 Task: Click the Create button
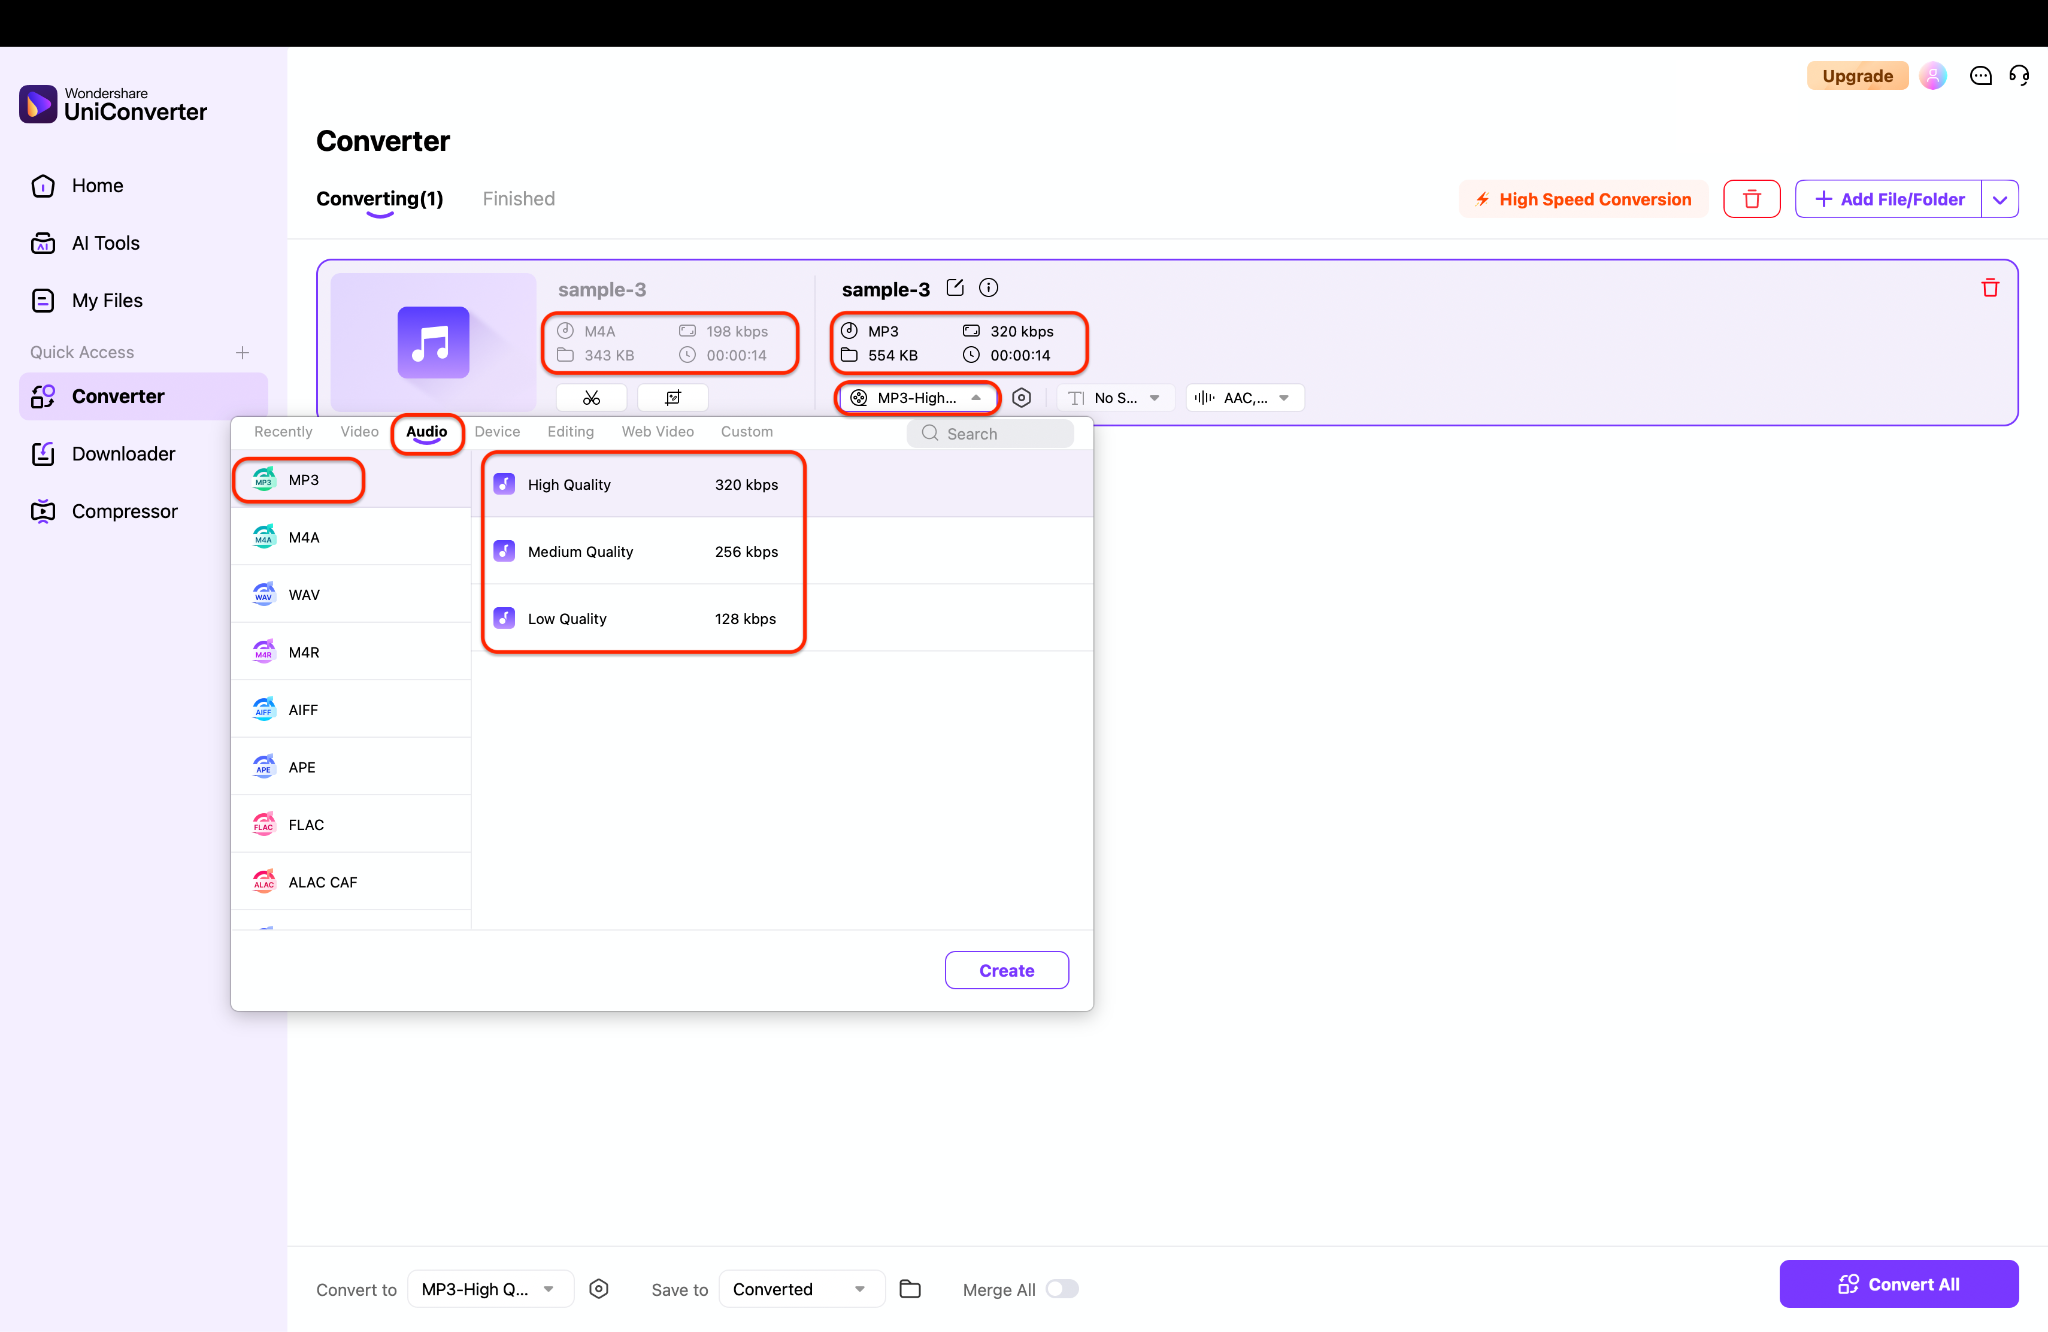[1006, 970]
